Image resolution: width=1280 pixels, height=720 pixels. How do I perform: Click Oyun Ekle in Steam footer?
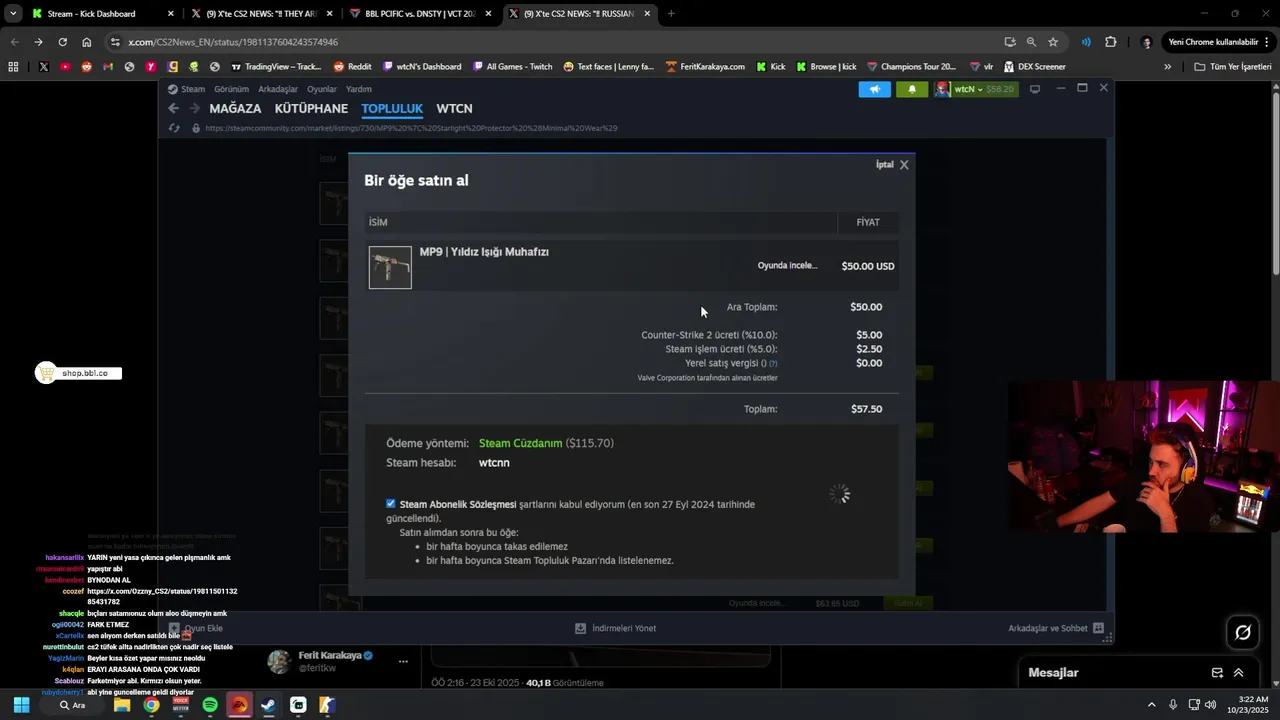pos(196,628)
